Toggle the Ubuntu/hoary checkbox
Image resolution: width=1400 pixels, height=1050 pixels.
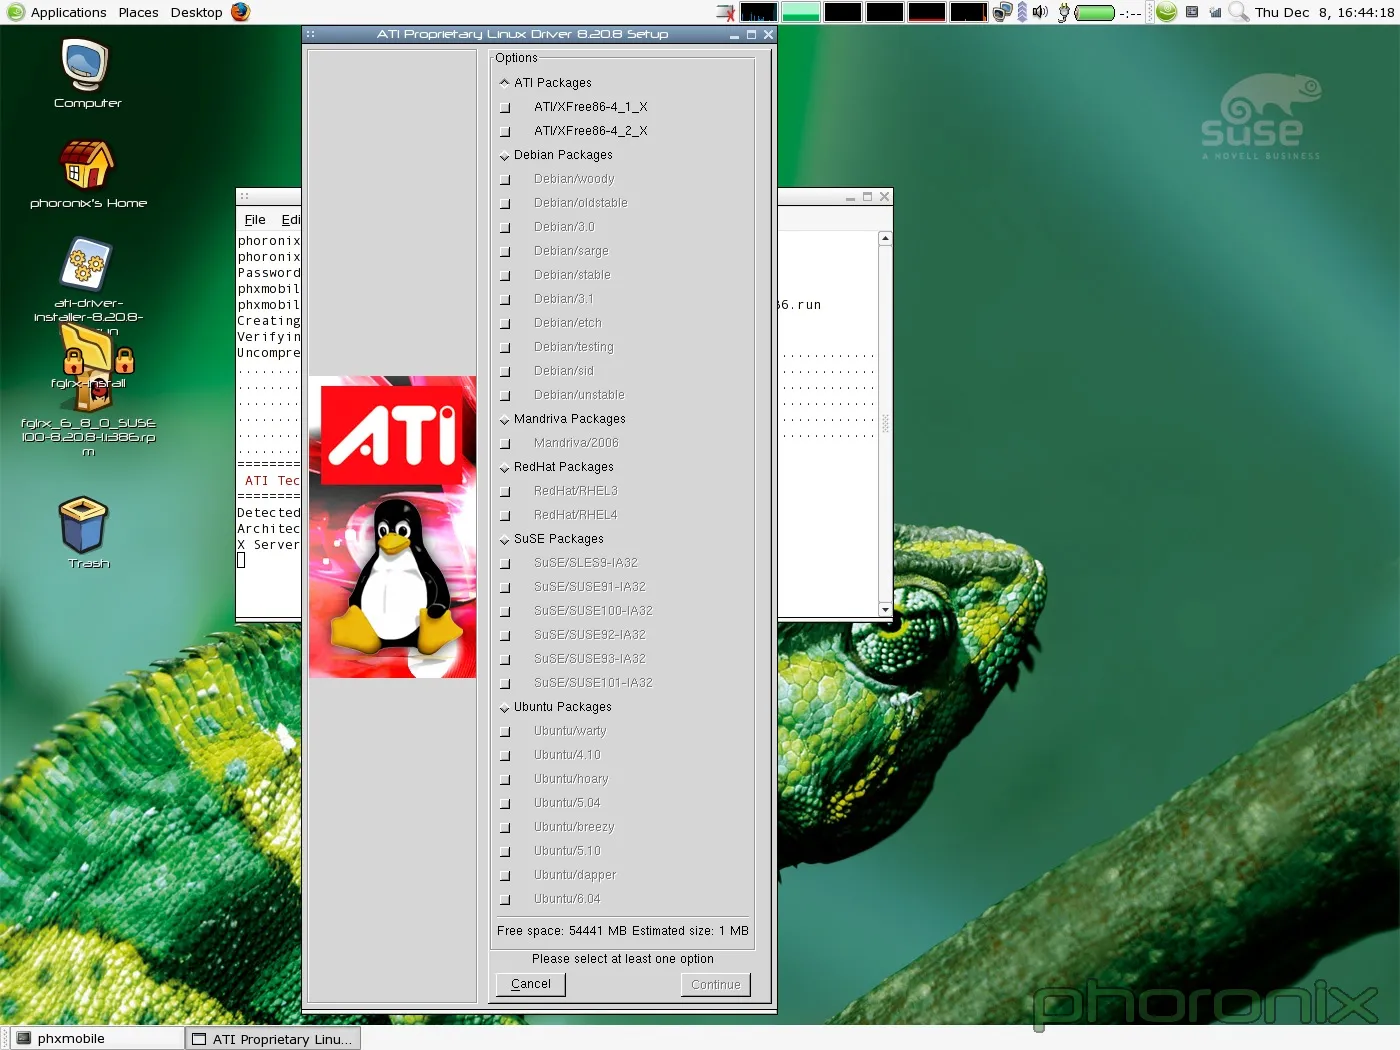point(505,779)
